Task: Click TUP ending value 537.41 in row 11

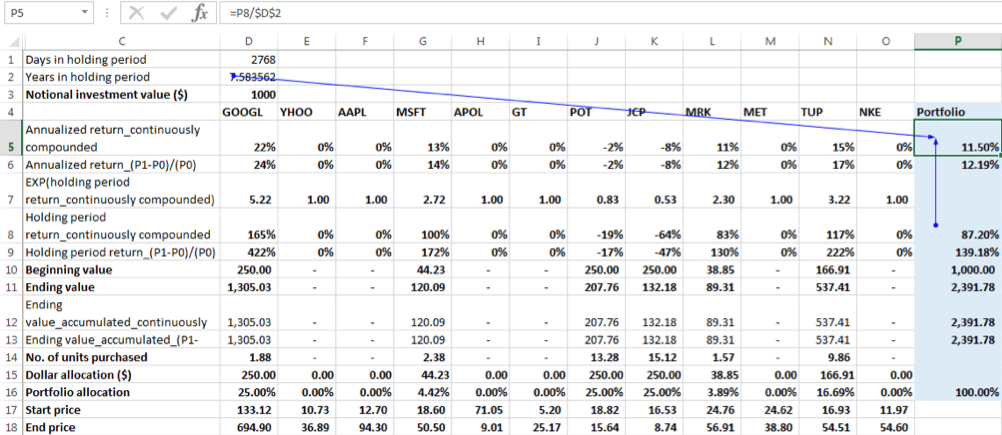Action: tap(828, 287)
